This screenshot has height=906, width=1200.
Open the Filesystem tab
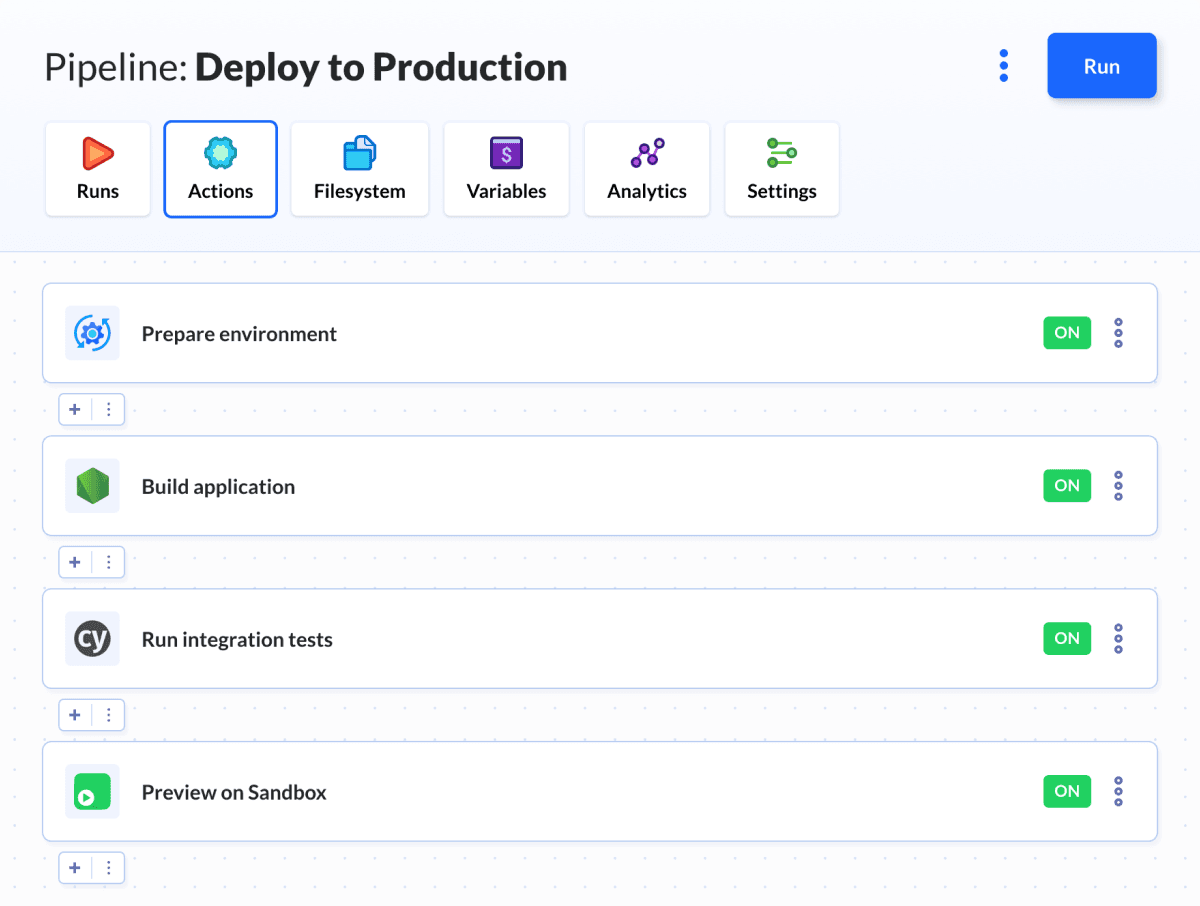pos(359,169)
